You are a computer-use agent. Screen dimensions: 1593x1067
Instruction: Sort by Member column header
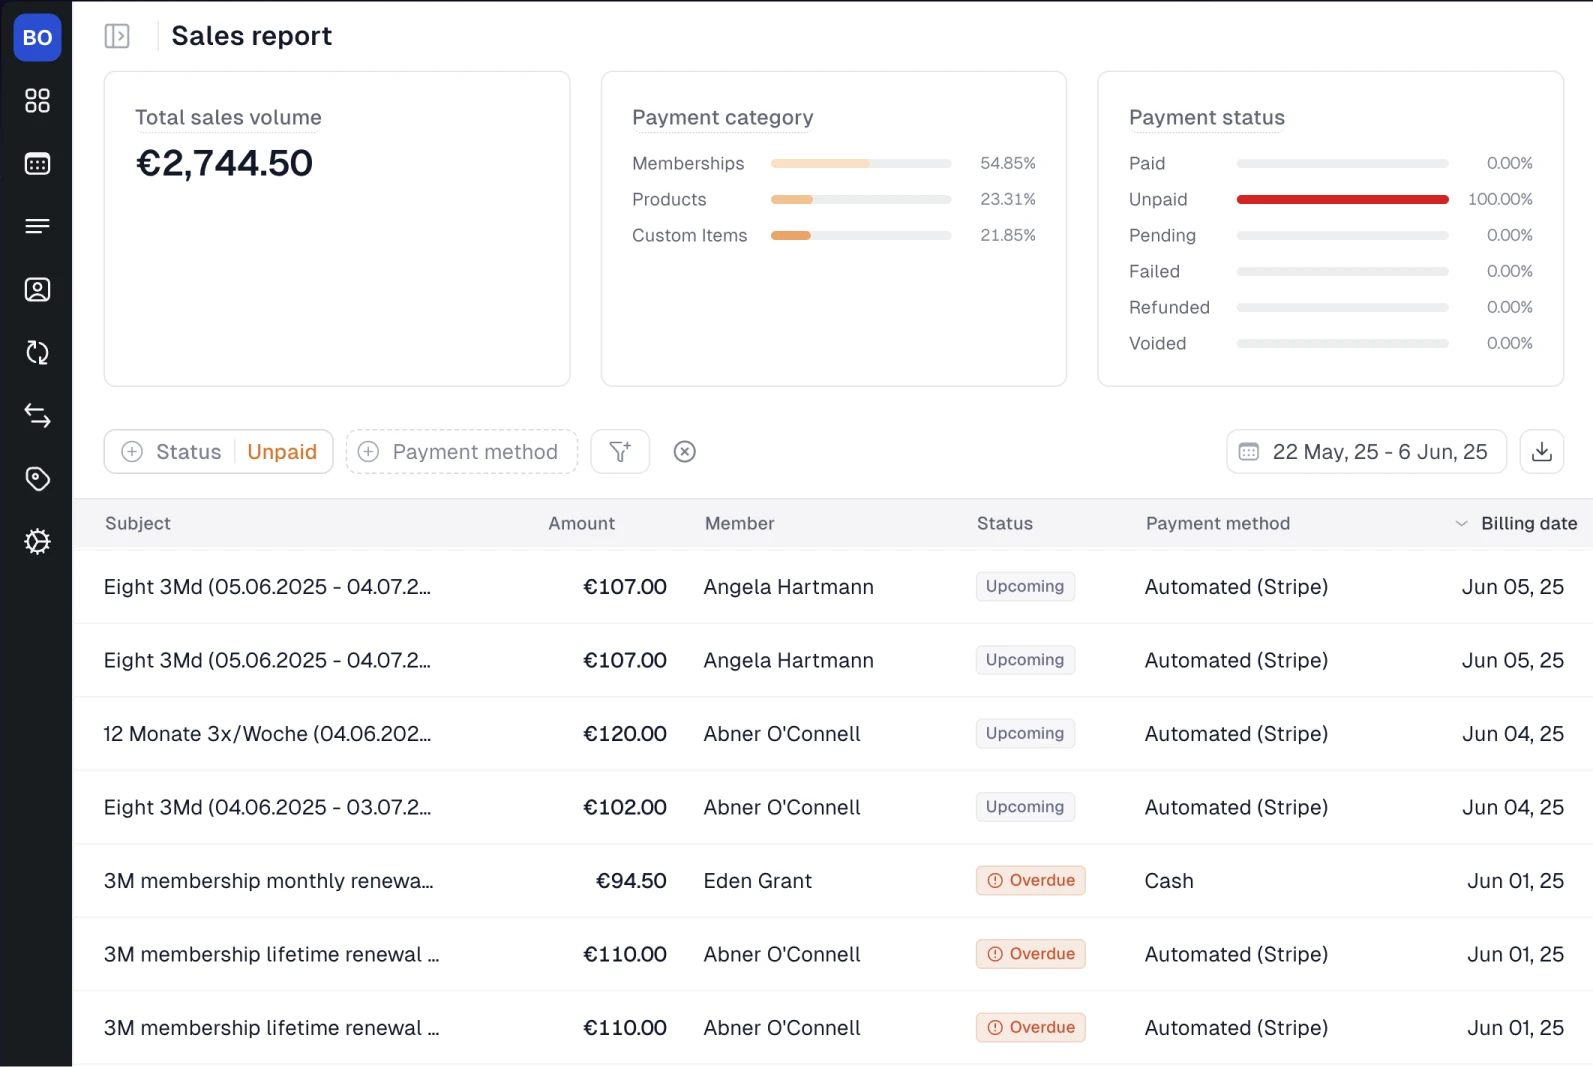(740, 524)
